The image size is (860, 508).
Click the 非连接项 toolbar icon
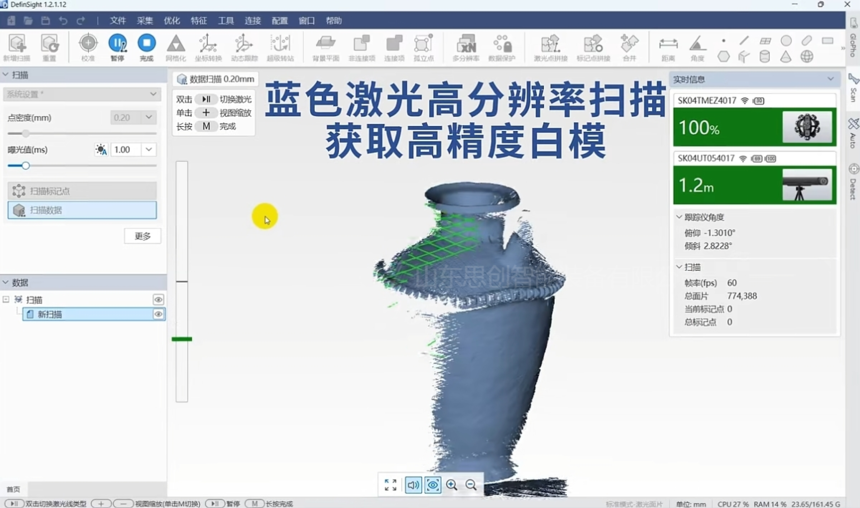[362, 47]
